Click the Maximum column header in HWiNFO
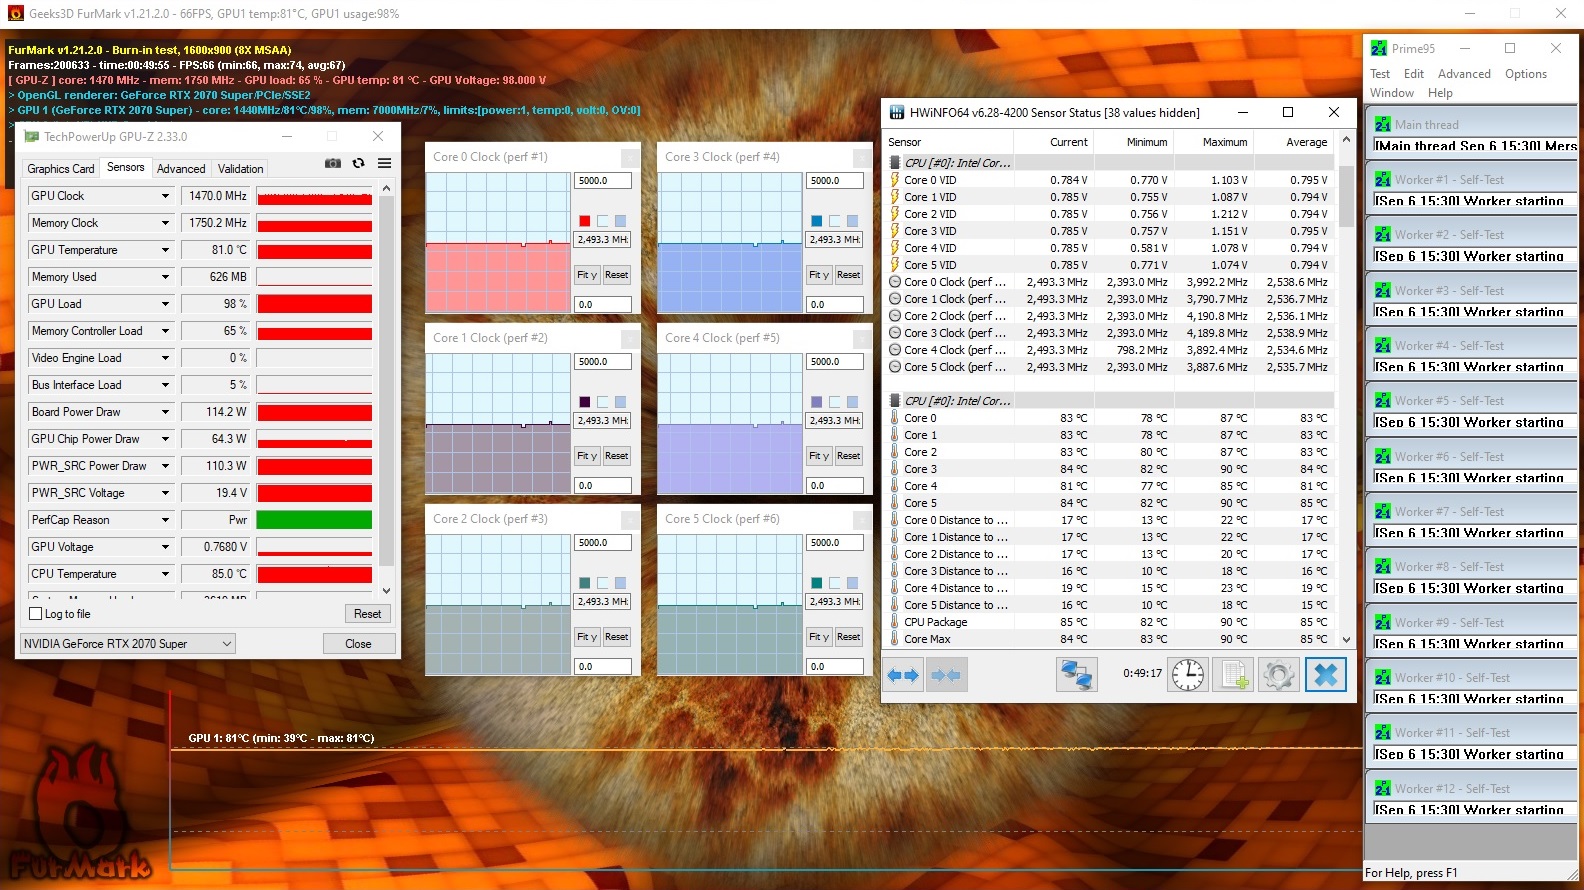The image size is (1584, 890). 1213,142
